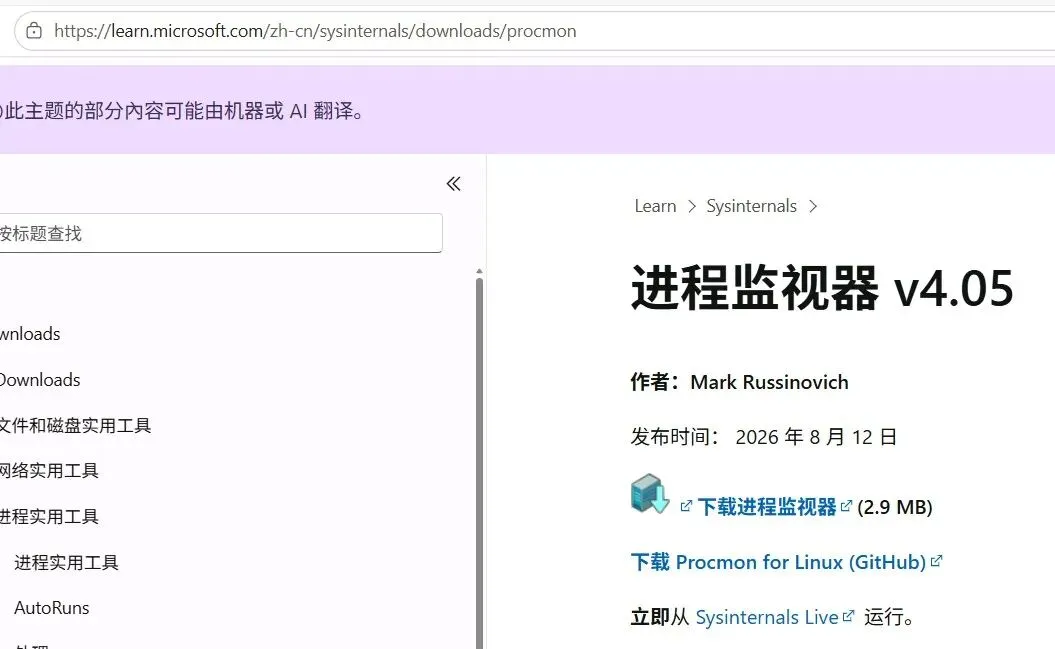Viewport: 1055px width, 649px height.
Task: Select 网络实用工具 in sidebar
Action: coord(49,470)
